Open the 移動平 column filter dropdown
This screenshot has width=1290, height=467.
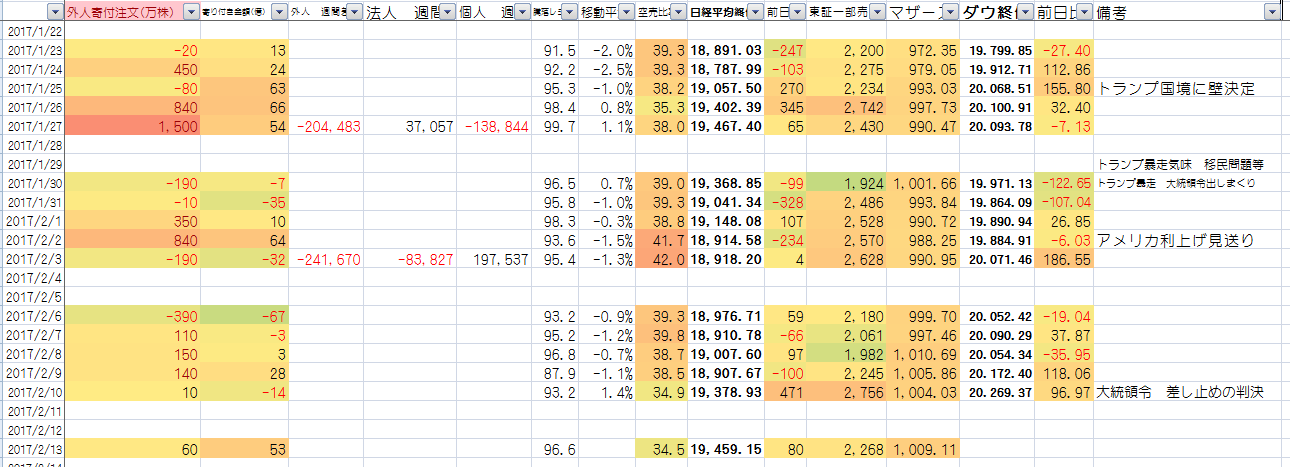(x=624, y=12)
